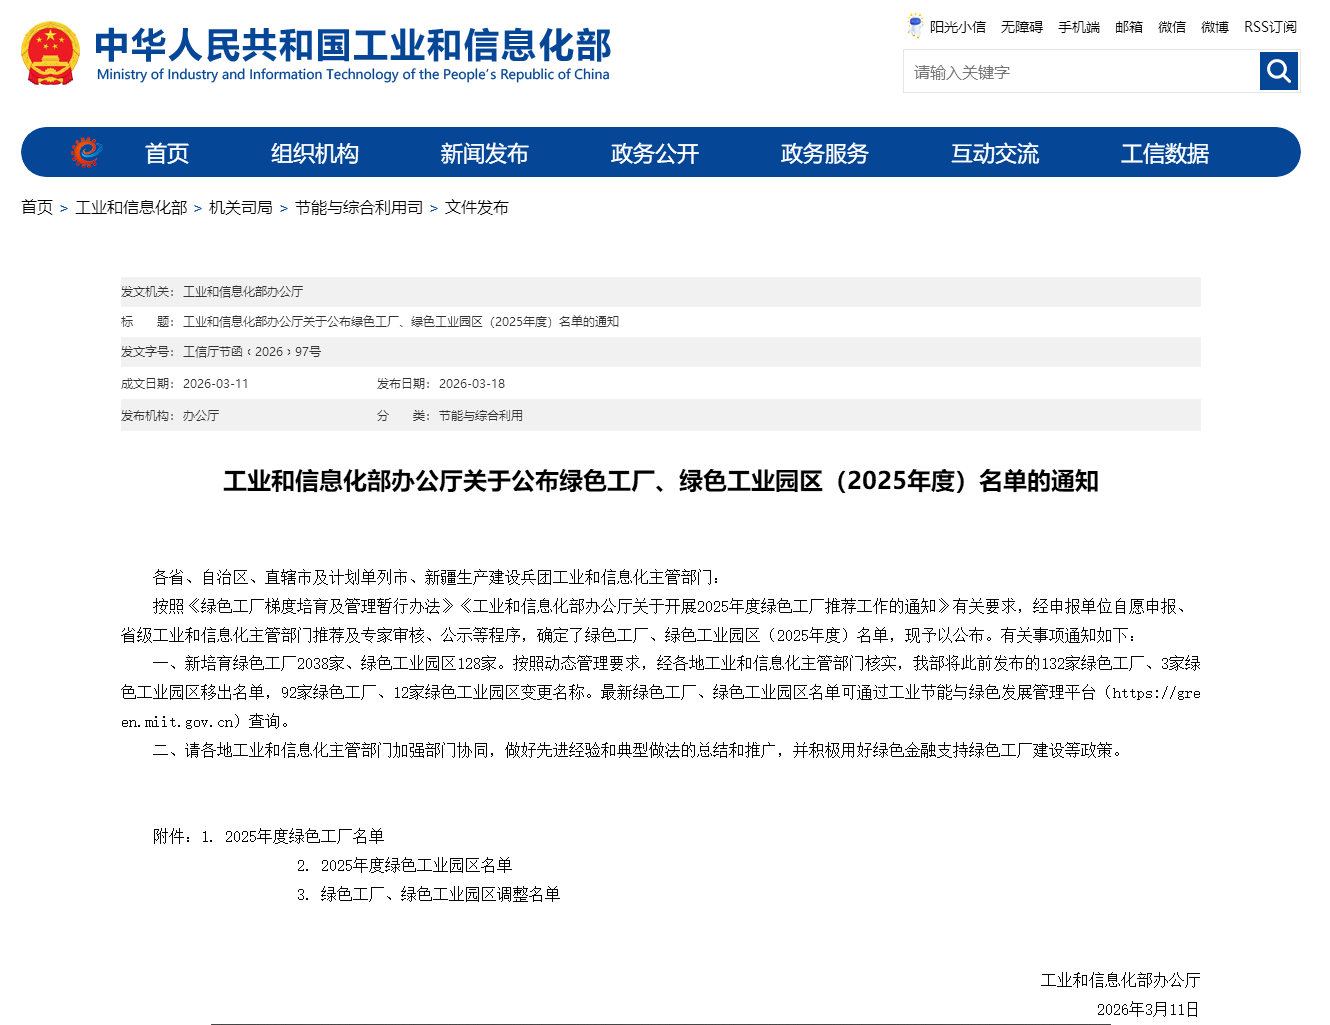Click the 节能与综合利用司 breadcrumb
This screenshot has width=1330, height=1025.
358,207
